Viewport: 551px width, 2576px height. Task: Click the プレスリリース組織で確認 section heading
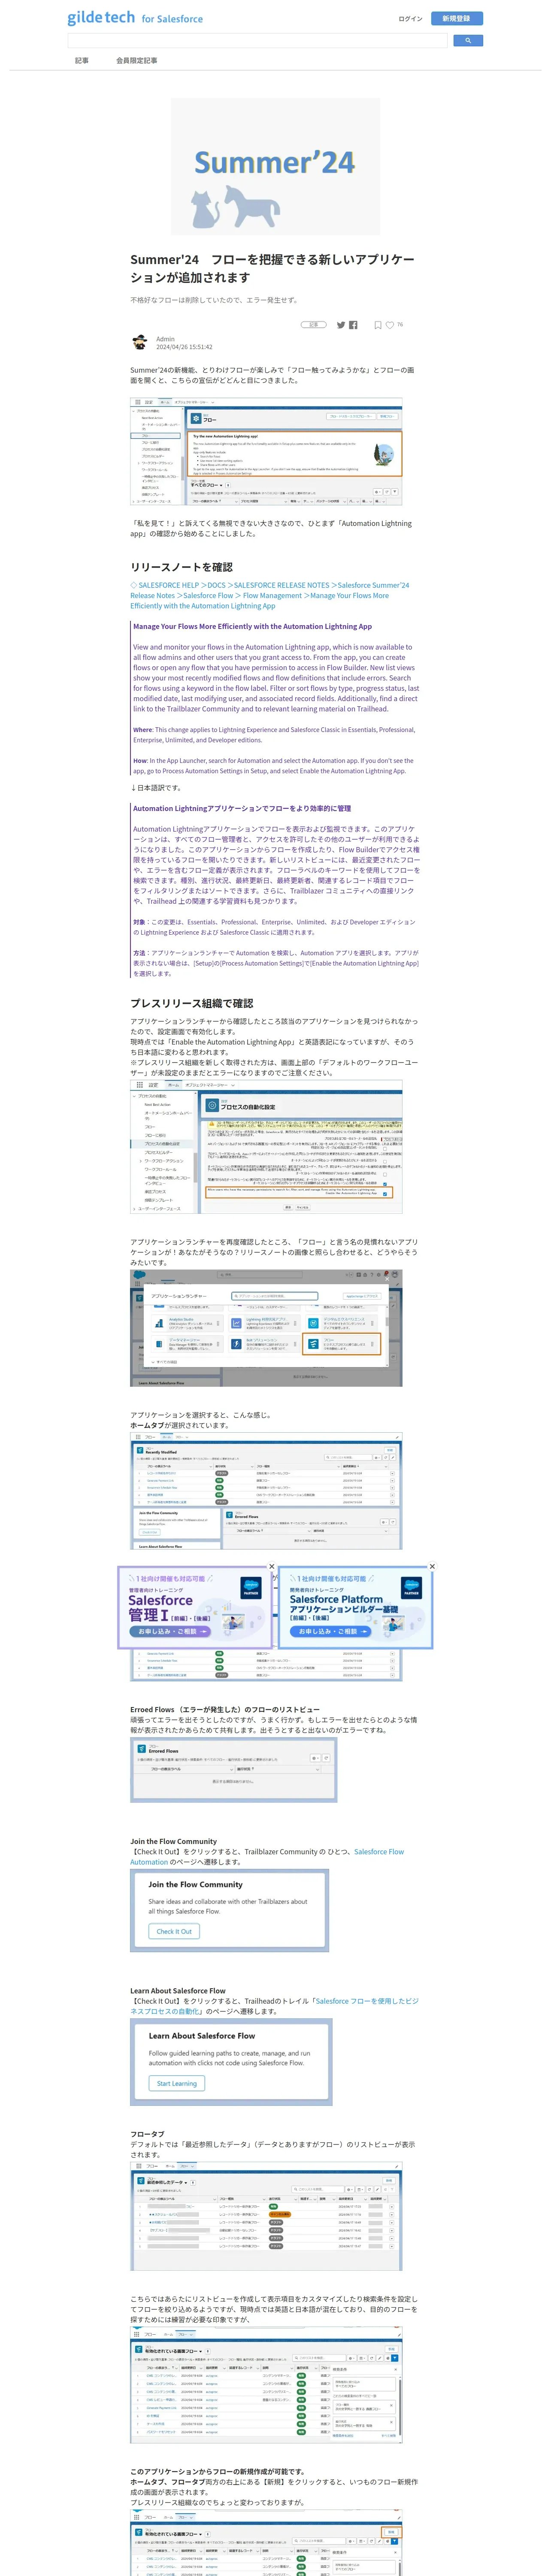coord(192,1003)
